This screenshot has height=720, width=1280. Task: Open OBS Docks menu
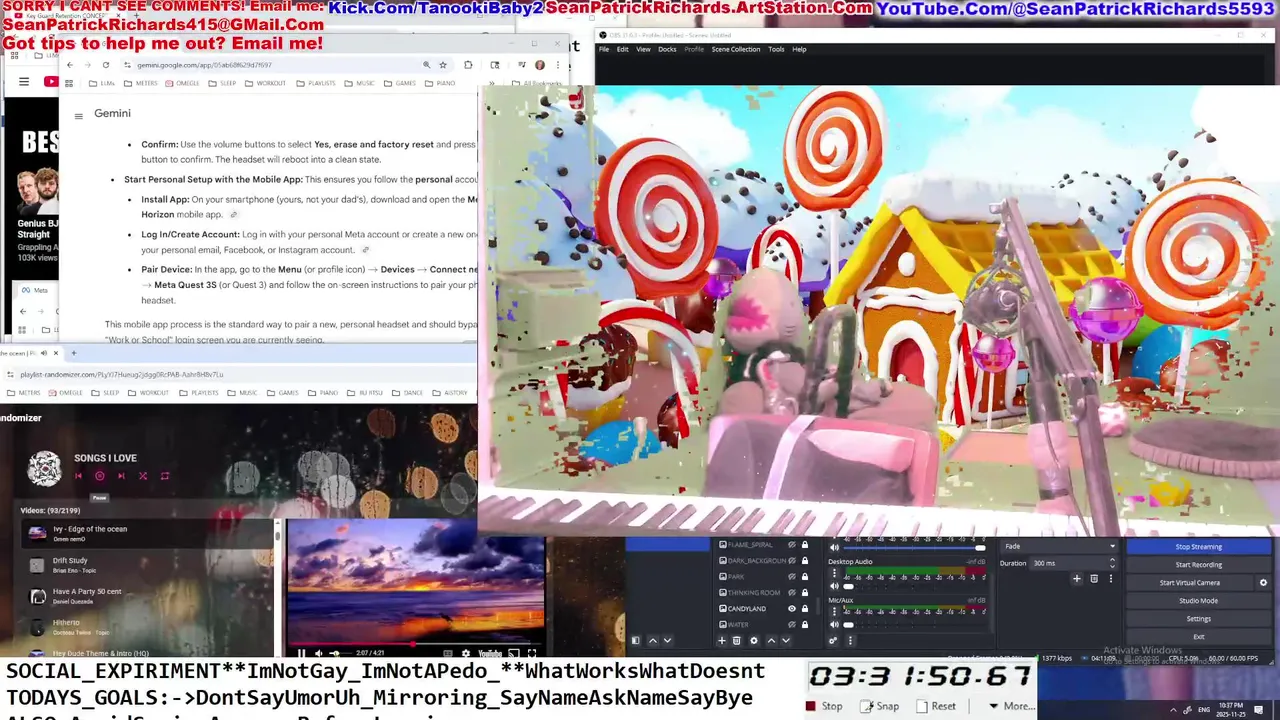point(667,49)
